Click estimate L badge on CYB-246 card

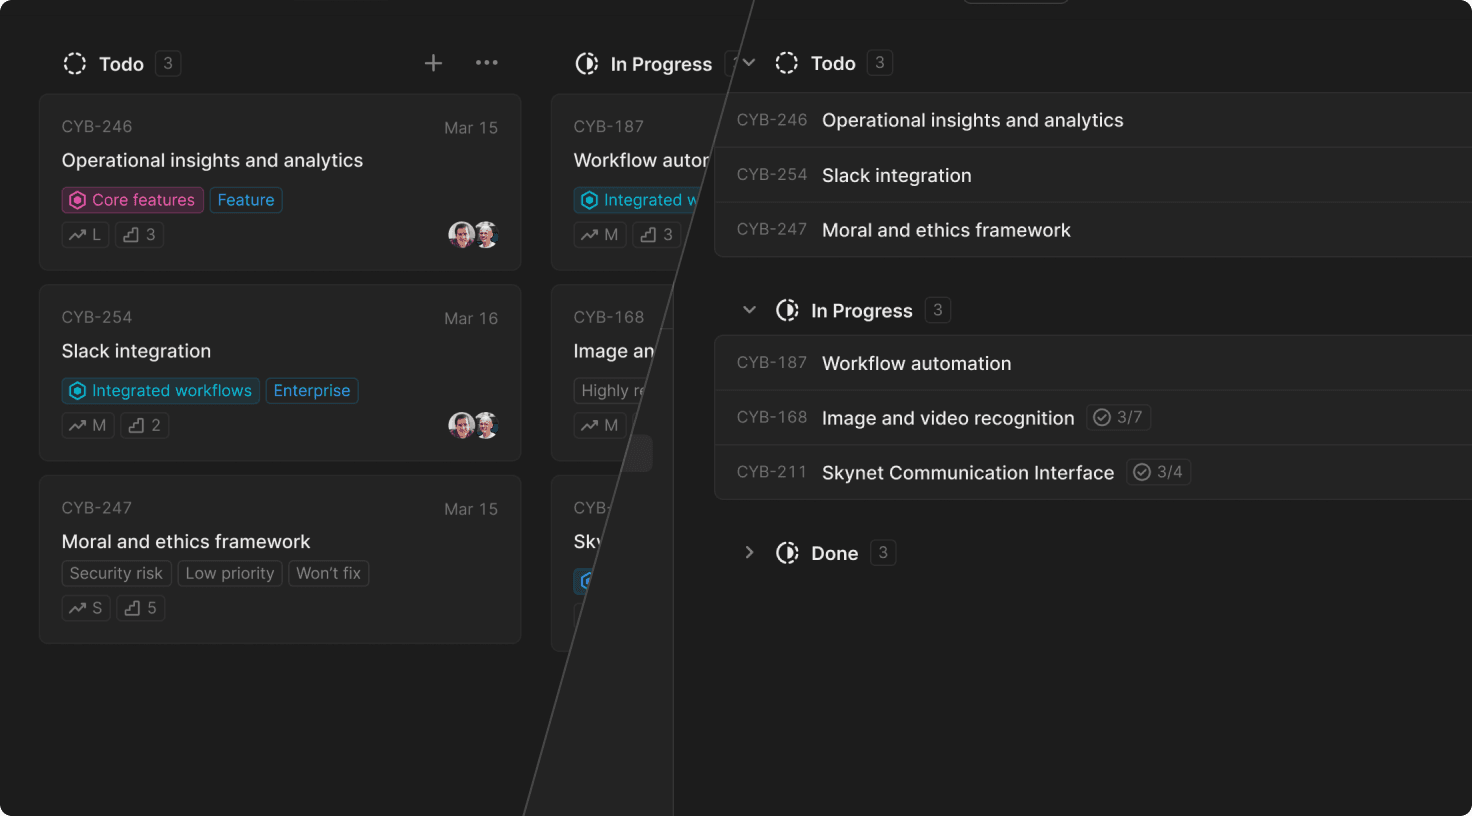pyautogui.click(x=85, y=235)
